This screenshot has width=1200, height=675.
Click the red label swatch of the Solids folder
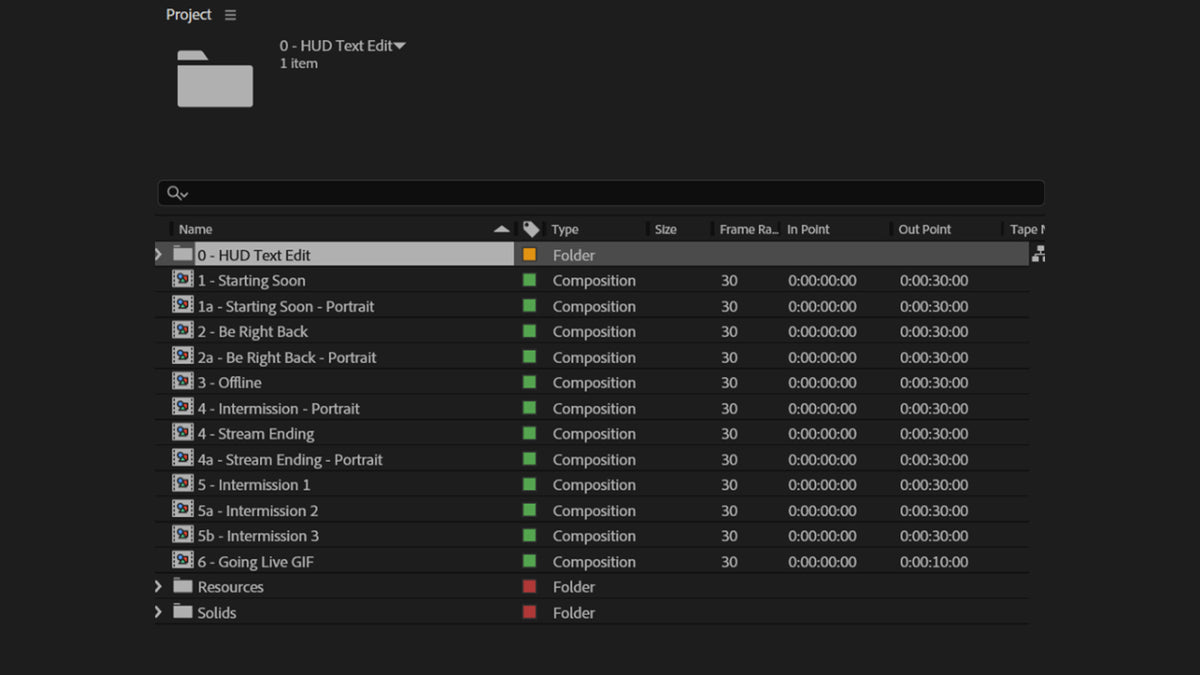(530, 612)
